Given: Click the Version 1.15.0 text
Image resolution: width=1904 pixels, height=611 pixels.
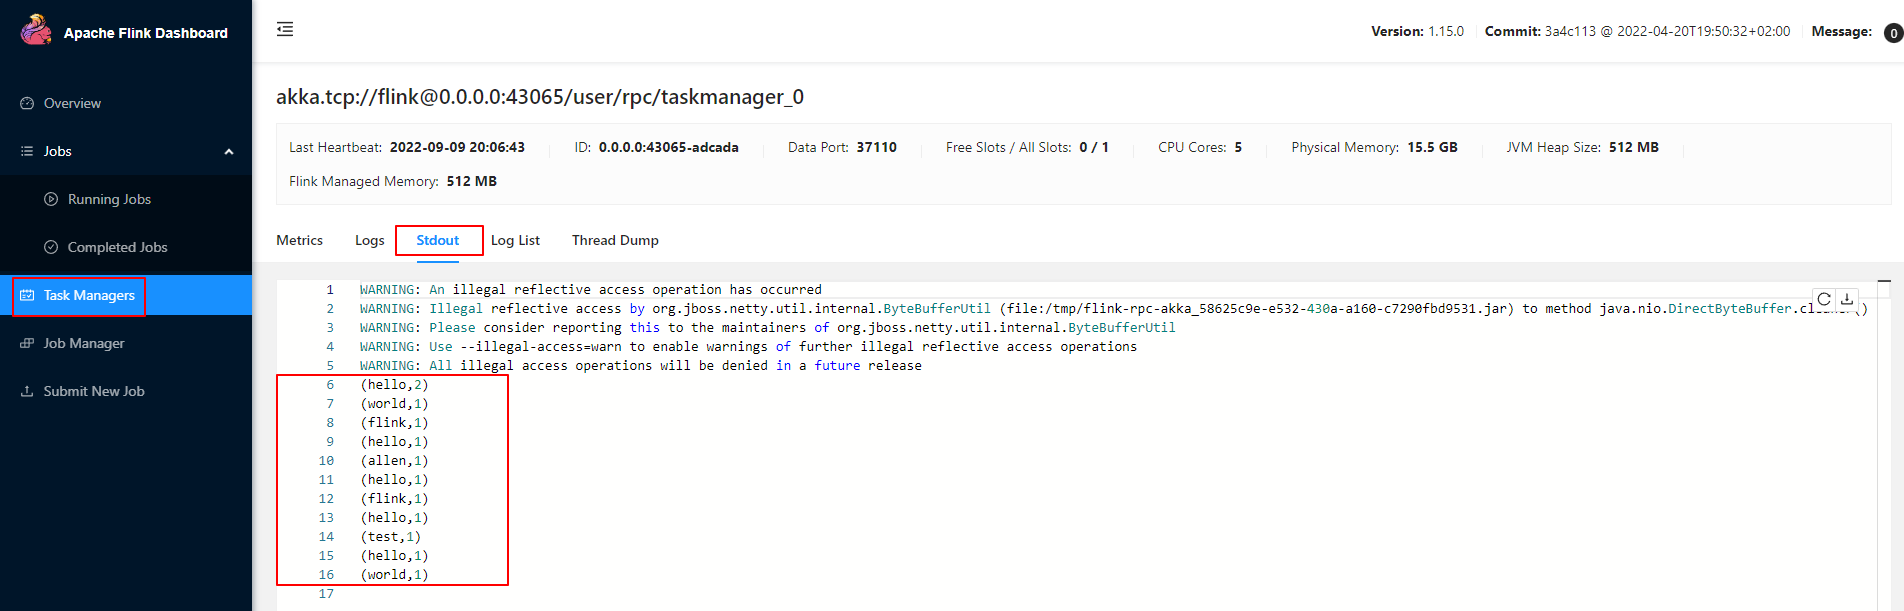Looking at the screenshot, I should coord(1417,31).
